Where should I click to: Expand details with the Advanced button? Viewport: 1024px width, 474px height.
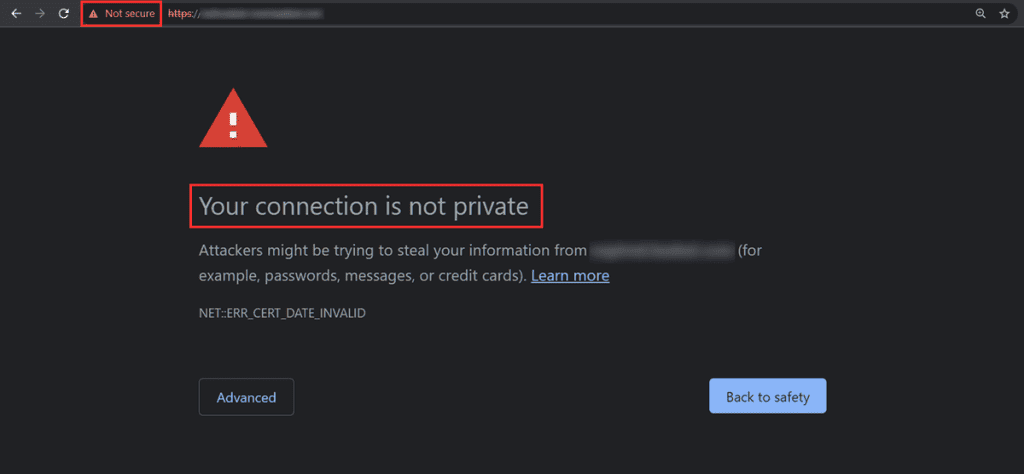[x=246, y=397]
